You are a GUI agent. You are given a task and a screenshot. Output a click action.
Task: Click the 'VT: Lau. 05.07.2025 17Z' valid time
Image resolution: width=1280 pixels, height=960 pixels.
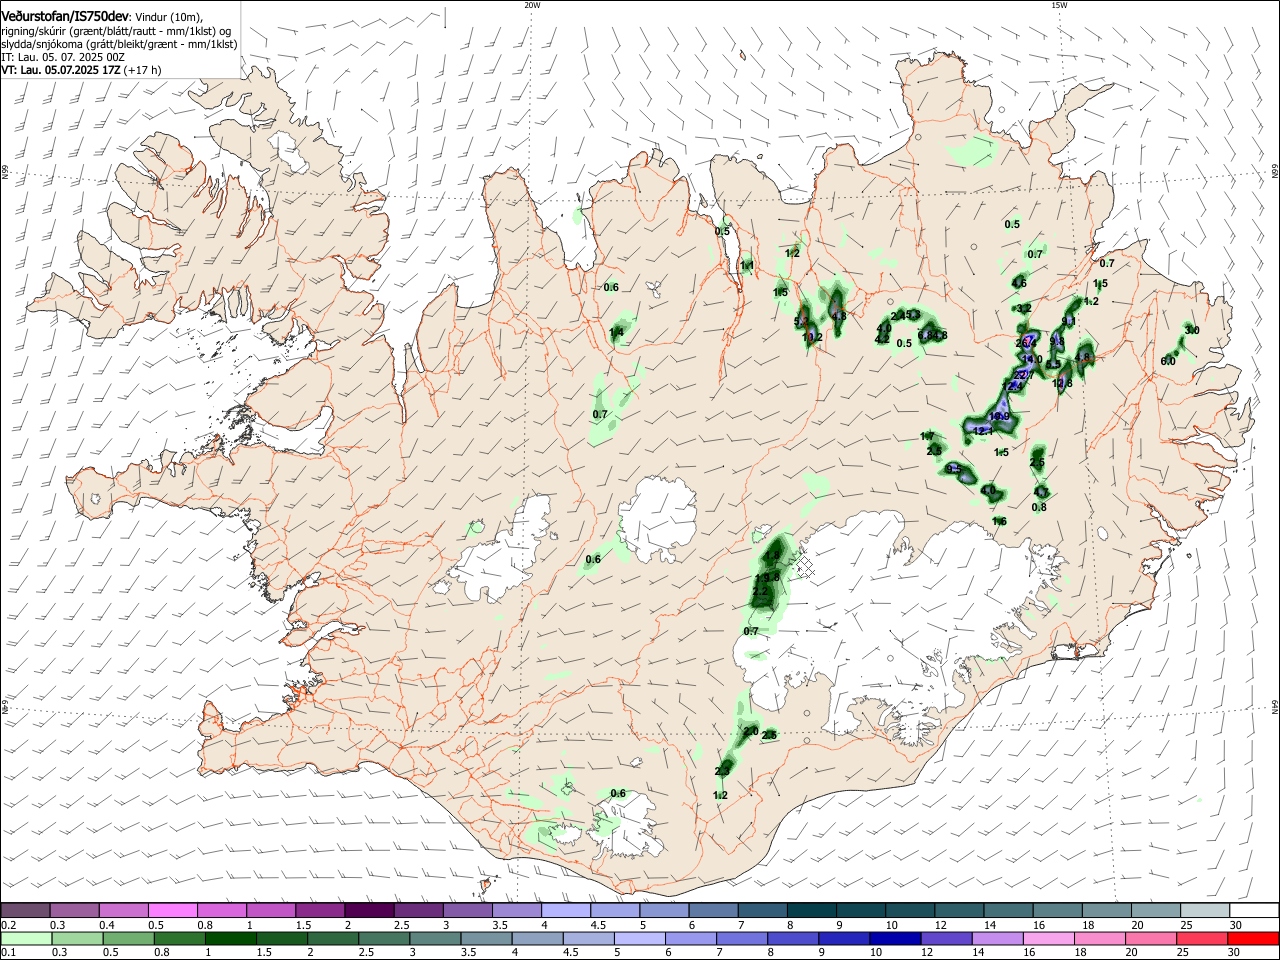tap(61, 70)
